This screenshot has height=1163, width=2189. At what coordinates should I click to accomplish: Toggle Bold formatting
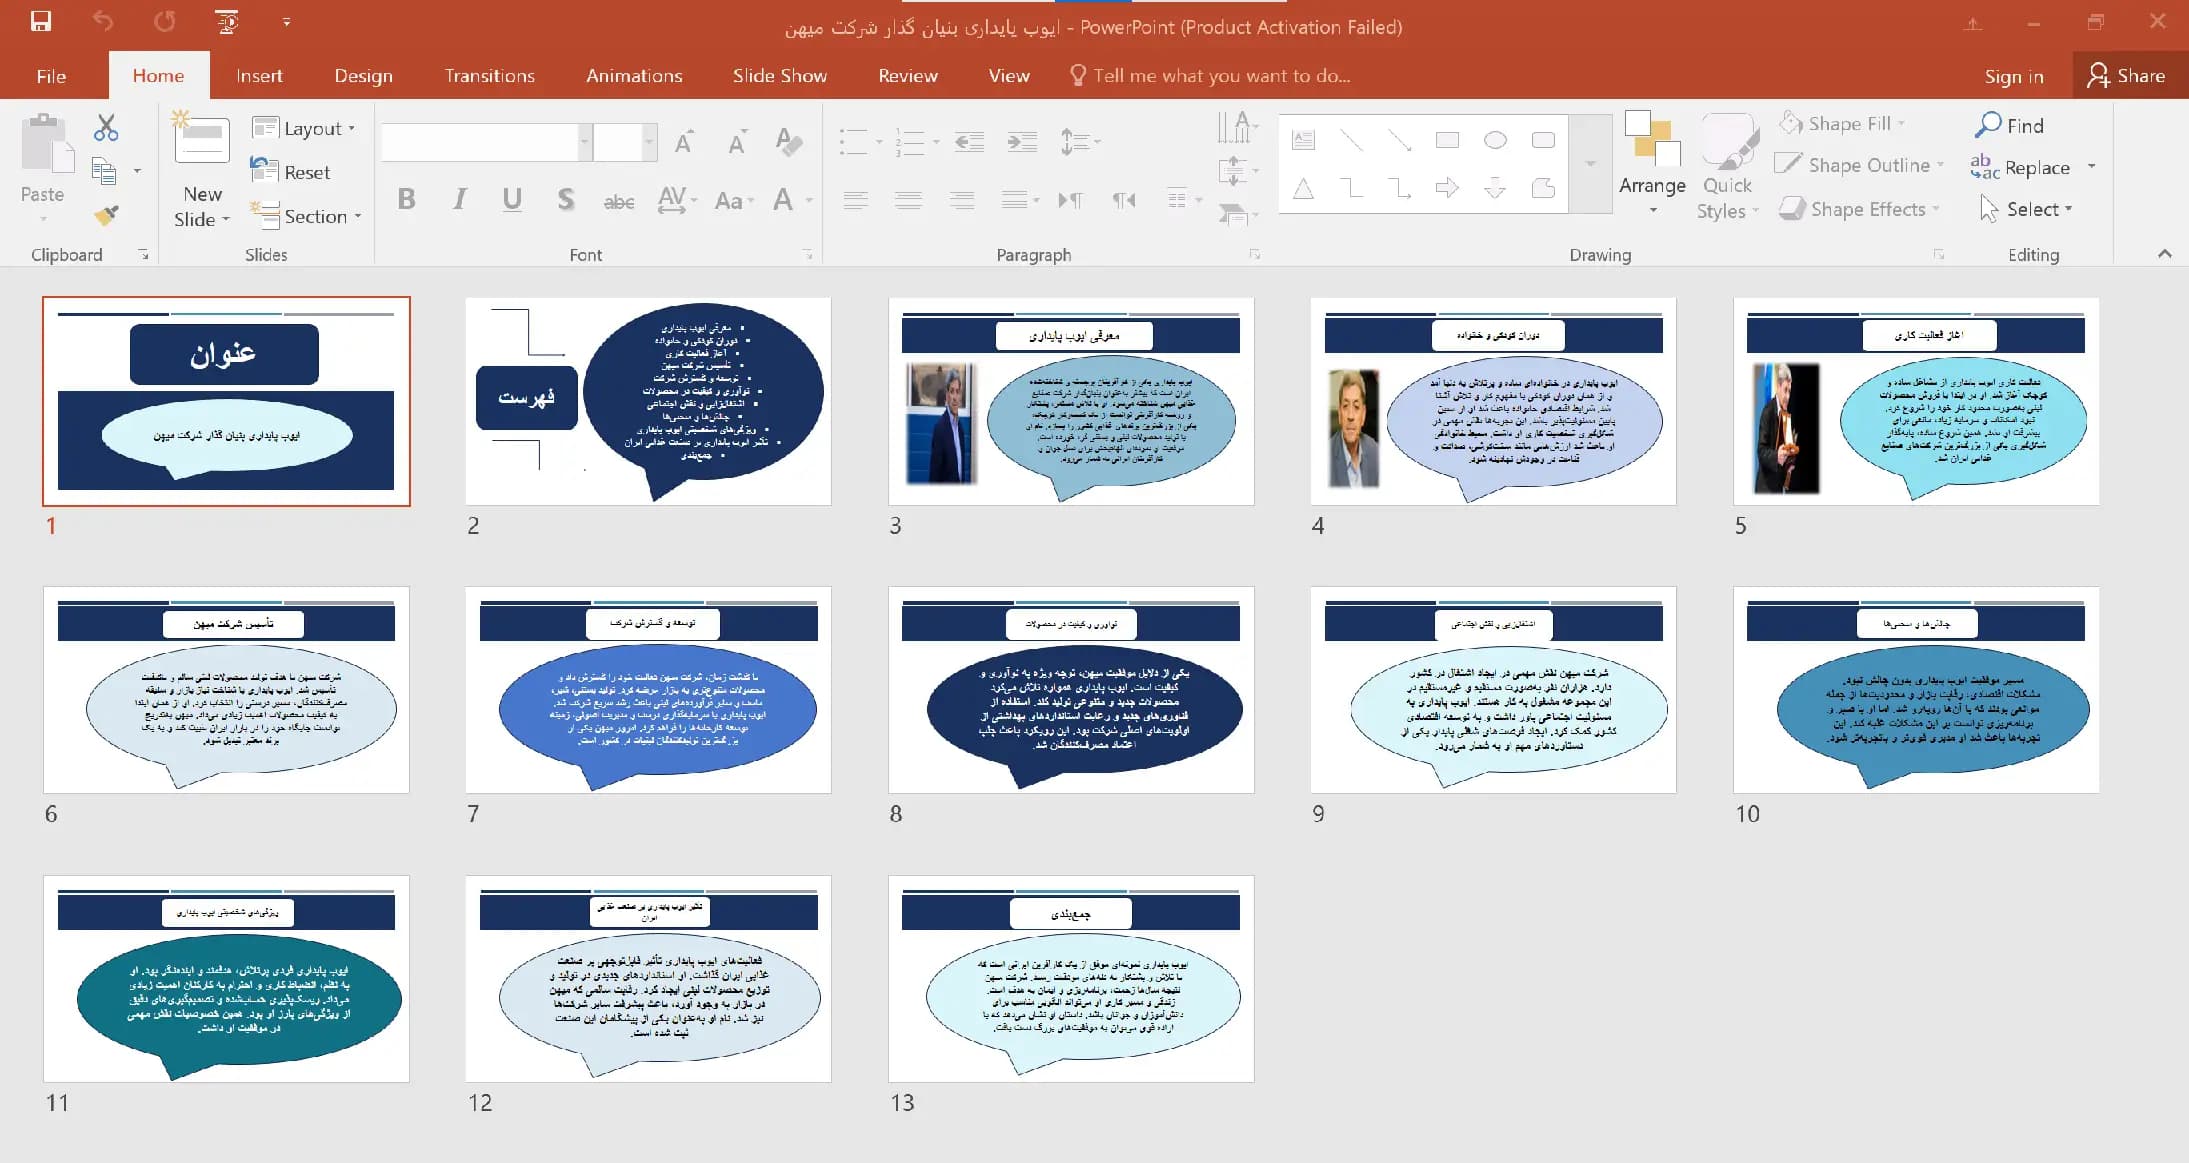click(406, 199)
